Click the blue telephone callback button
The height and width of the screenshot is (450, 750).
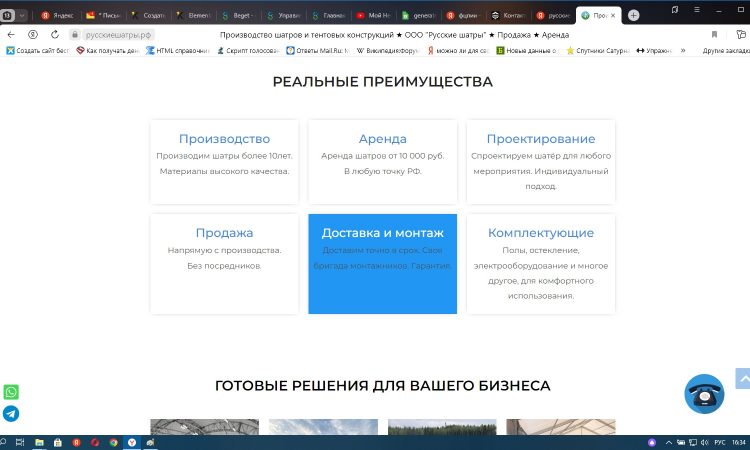pos(704,394)
